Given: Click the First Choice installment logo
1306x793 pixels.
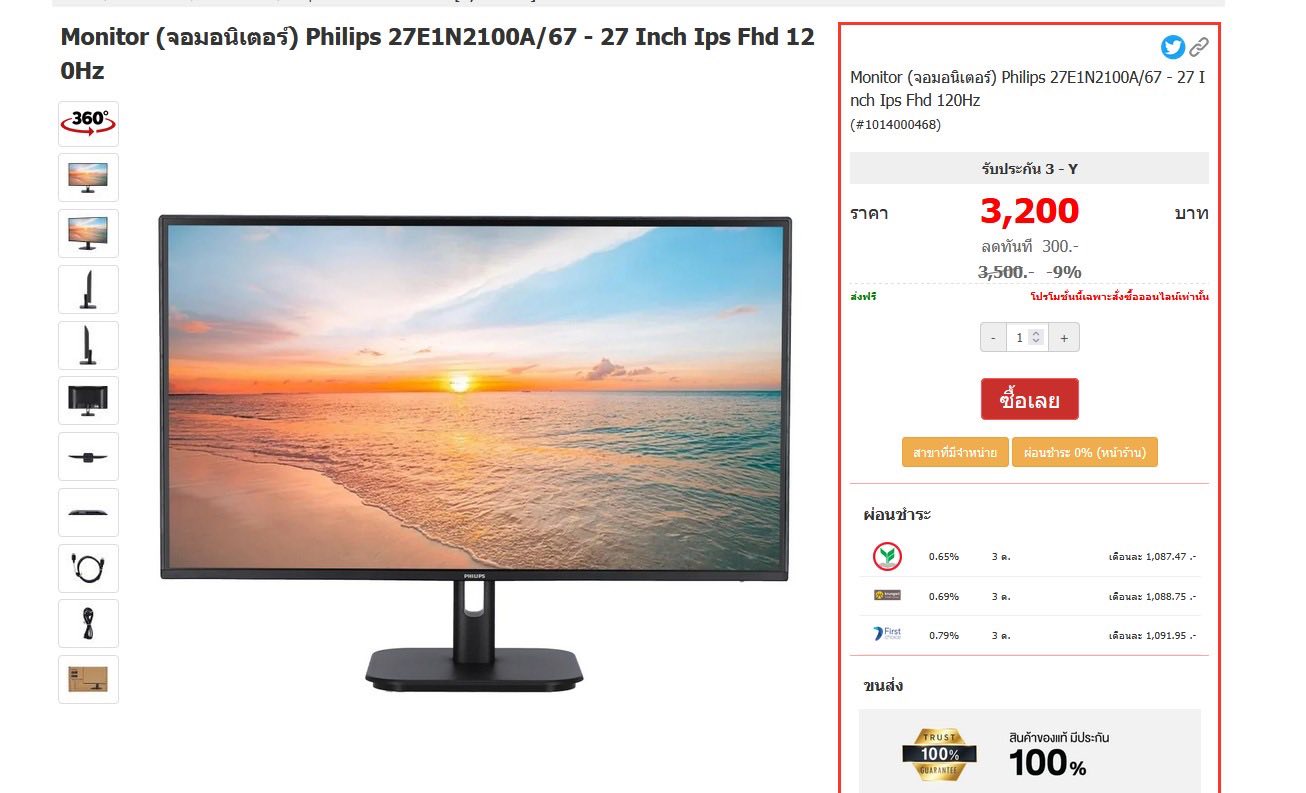Looking at the screenshot, I should [x=886, y=634].
